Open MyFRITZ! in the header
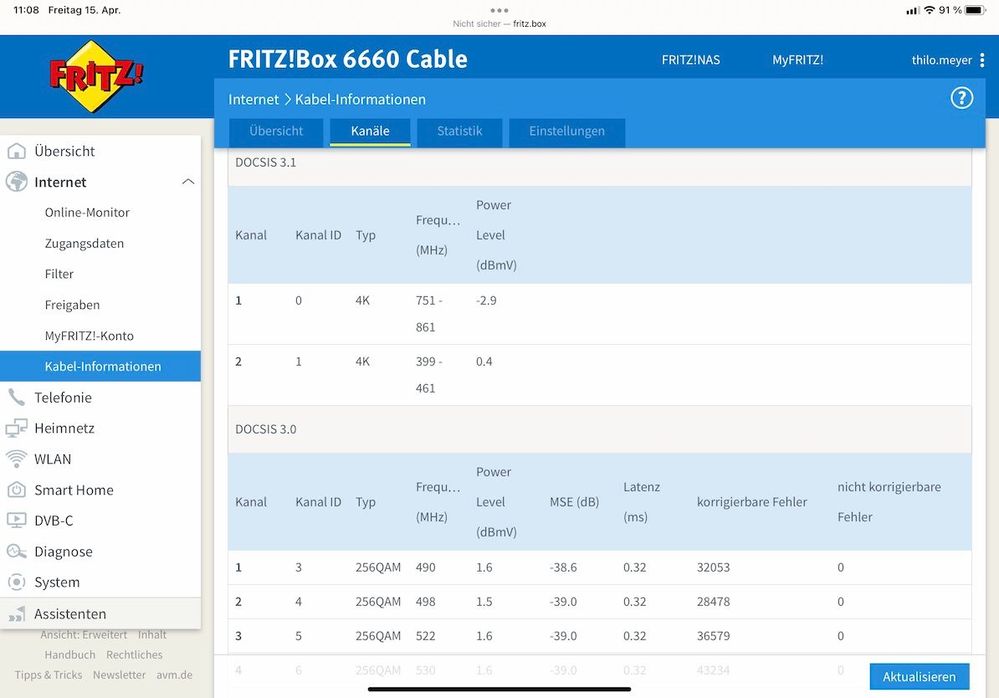 [x=798, y=60]
